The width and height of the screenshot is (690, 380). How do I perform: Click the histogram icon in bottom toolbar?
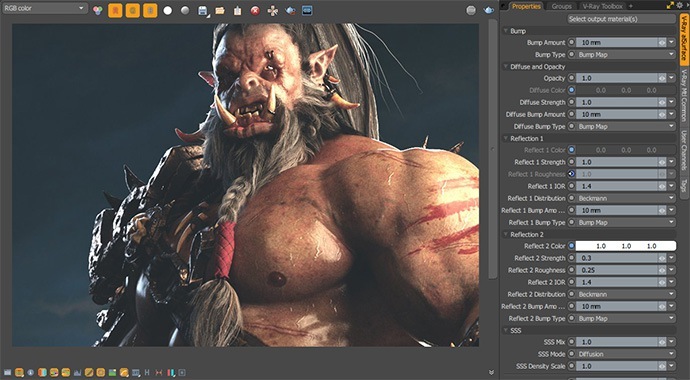(x=77, y=373)
